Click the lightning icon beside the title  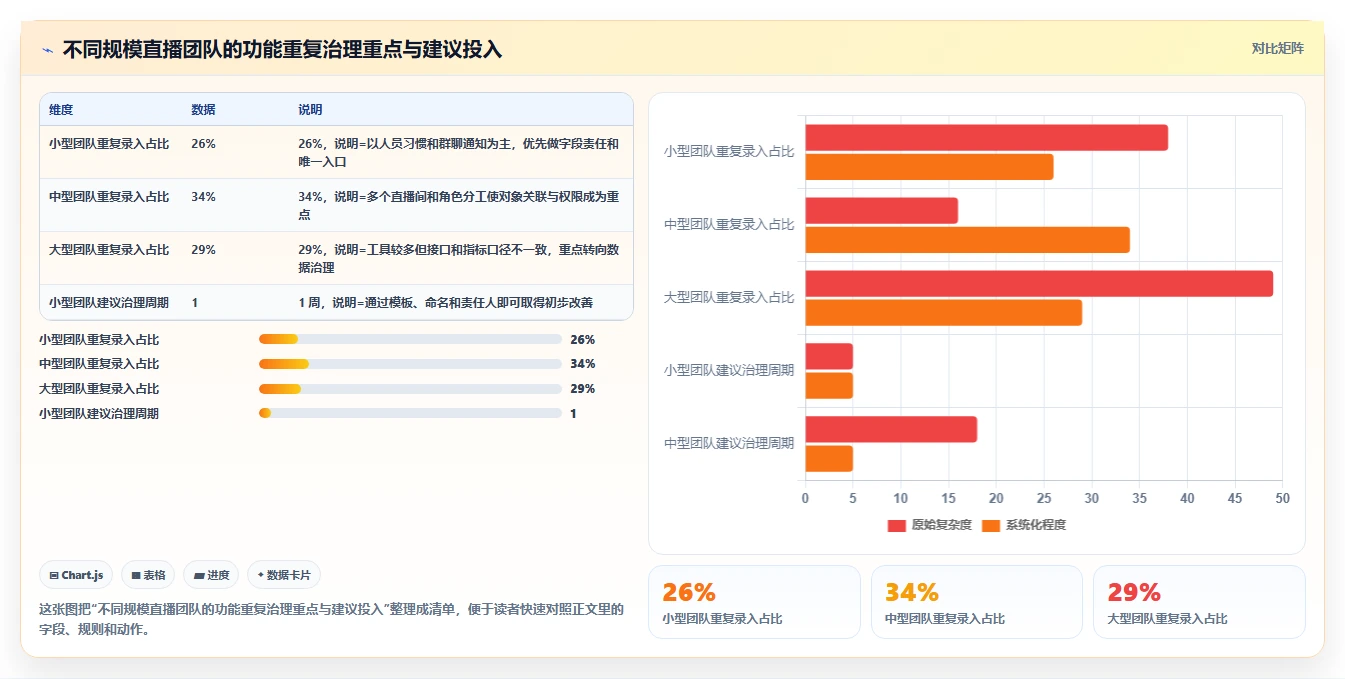48,49
